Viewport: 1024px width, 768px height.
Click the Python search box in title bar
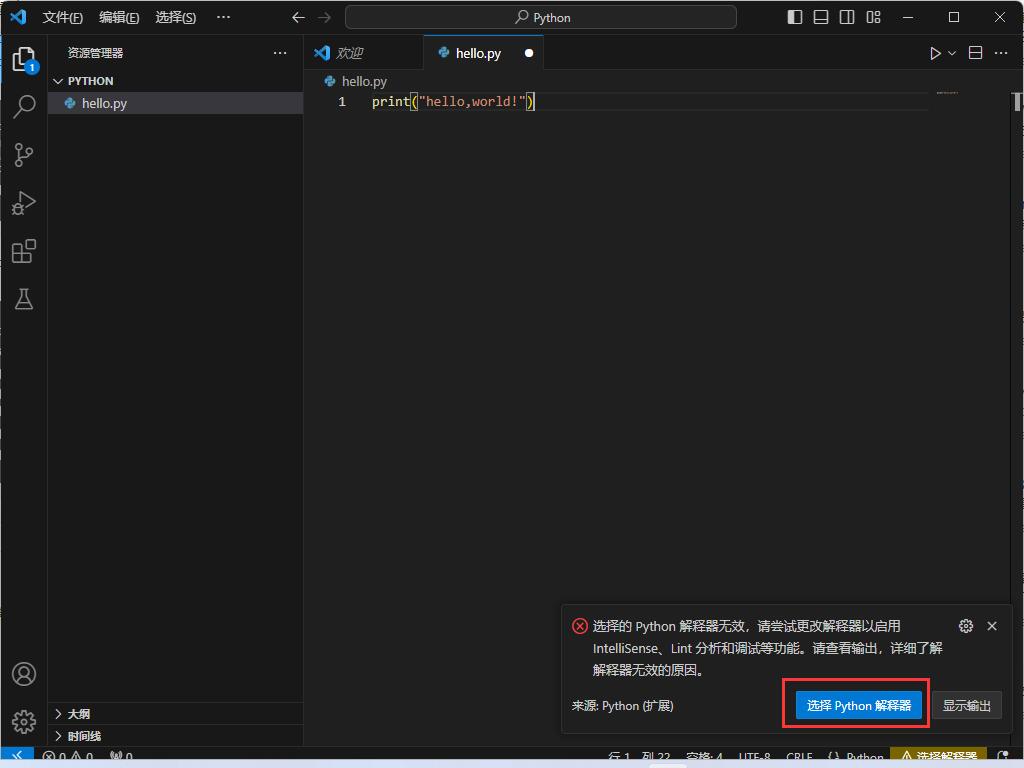click(541, 17)
